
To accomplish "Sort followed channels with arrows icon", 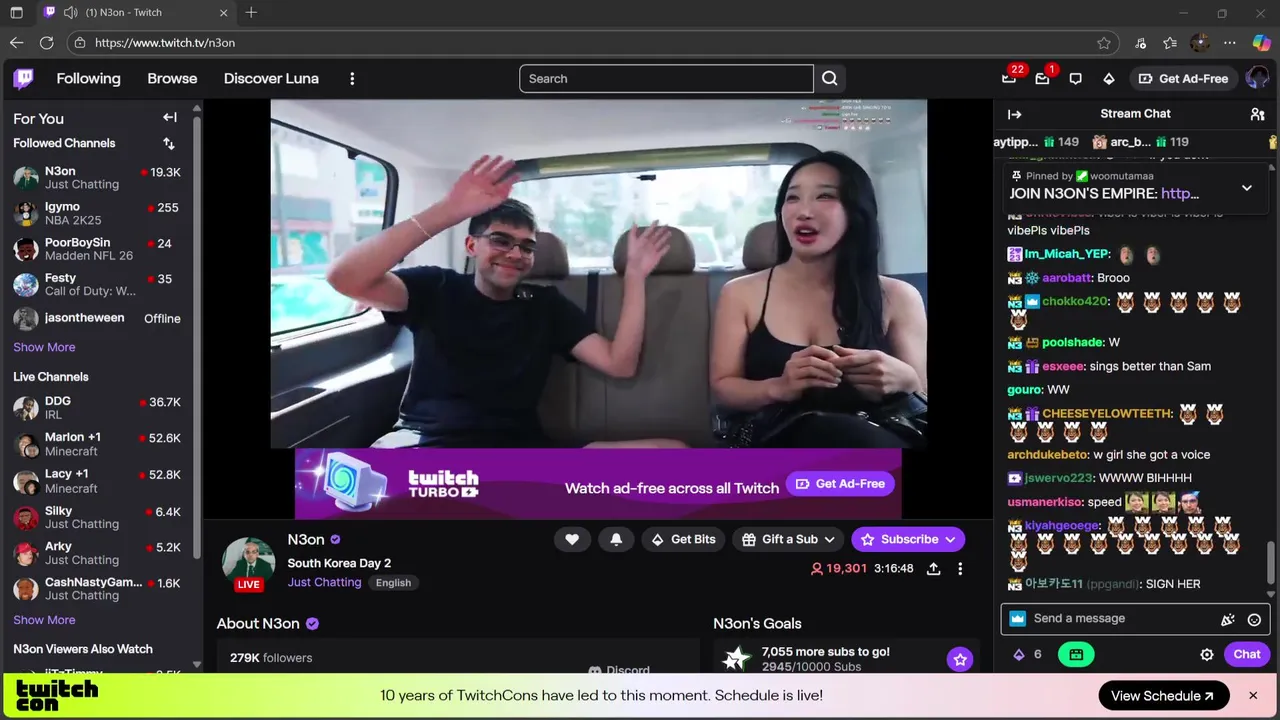I will tap(169, 143).
